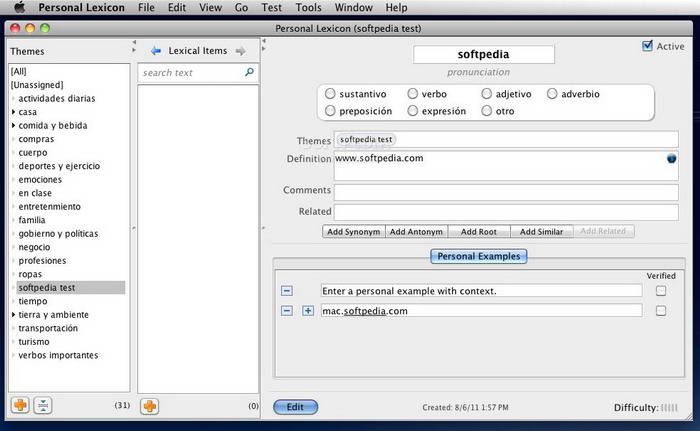Select the adverbio radio button
700x431 pixels.
[552, 93]
